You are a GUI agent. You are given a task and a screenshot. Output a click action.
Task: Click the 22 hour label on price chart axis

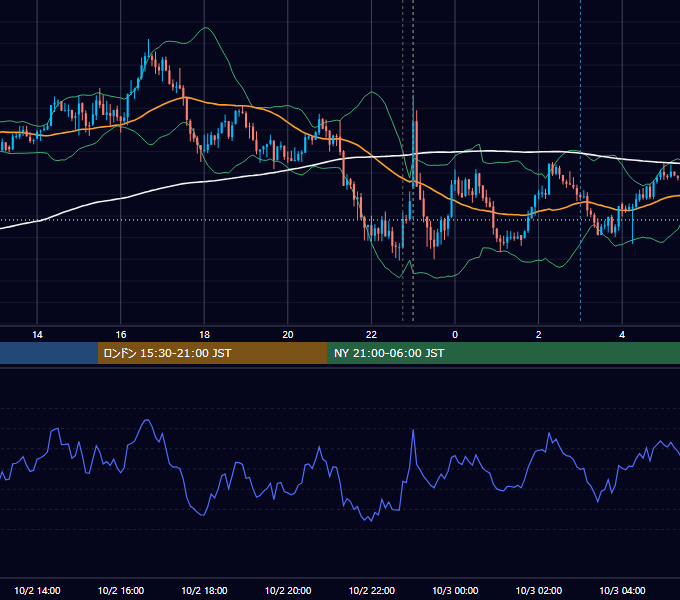tap(371, 335)
